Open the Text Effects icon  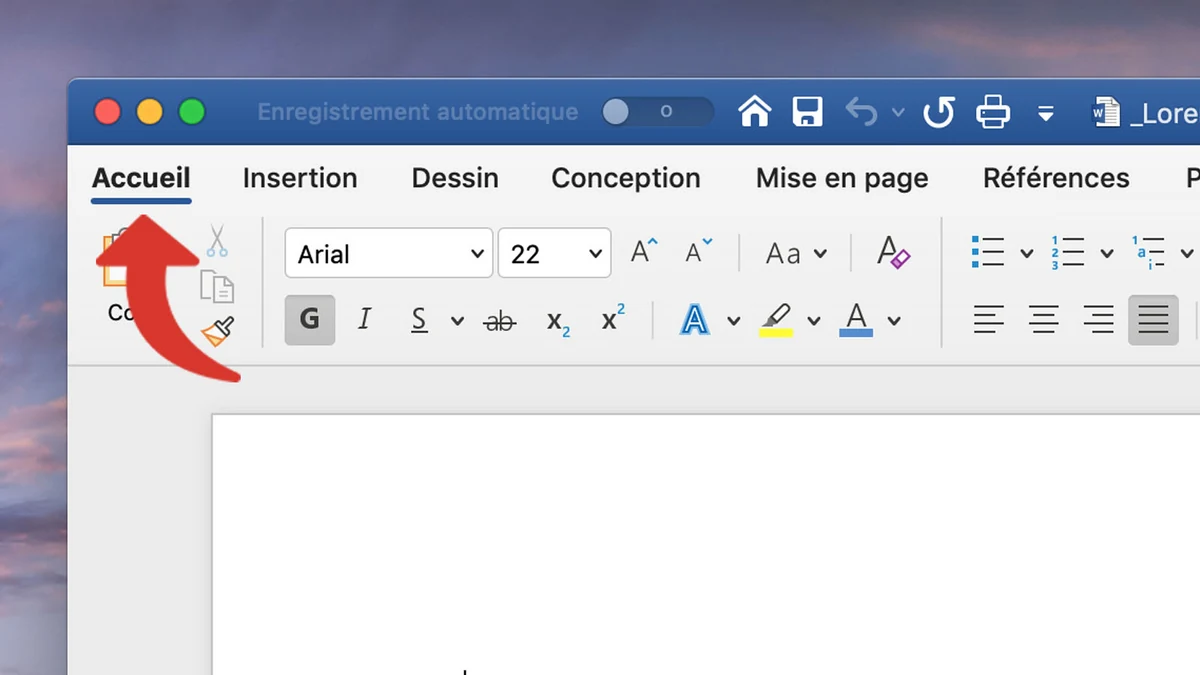696,319
